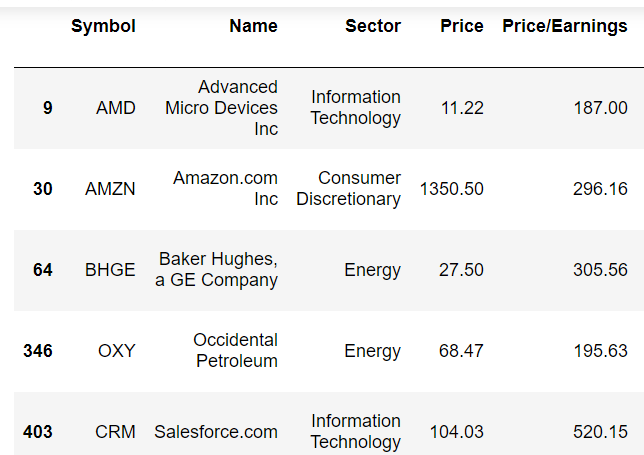Click the Price column header

click(x=461, y=26)
